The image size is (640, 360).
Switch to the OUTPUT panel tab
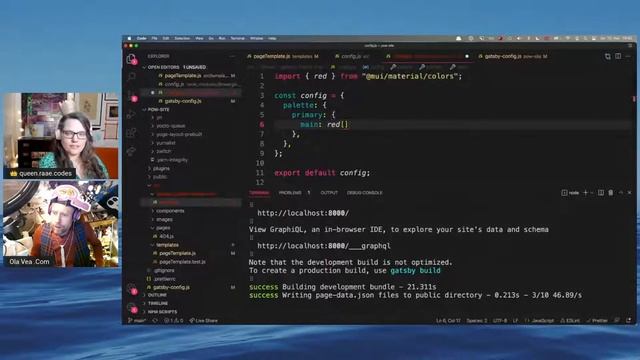(329, 193)
